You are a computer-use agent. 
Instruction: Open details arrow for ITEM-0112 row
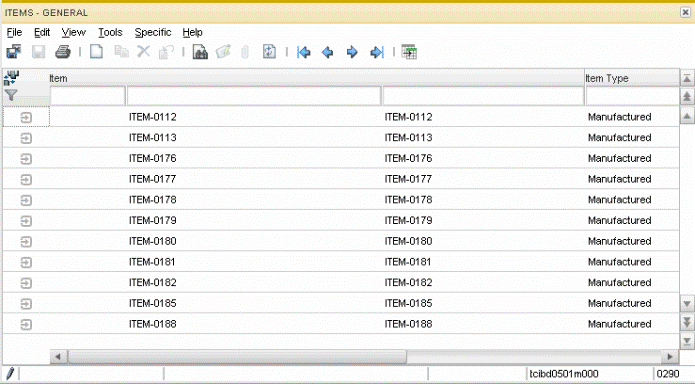click(x=26, y=117)
